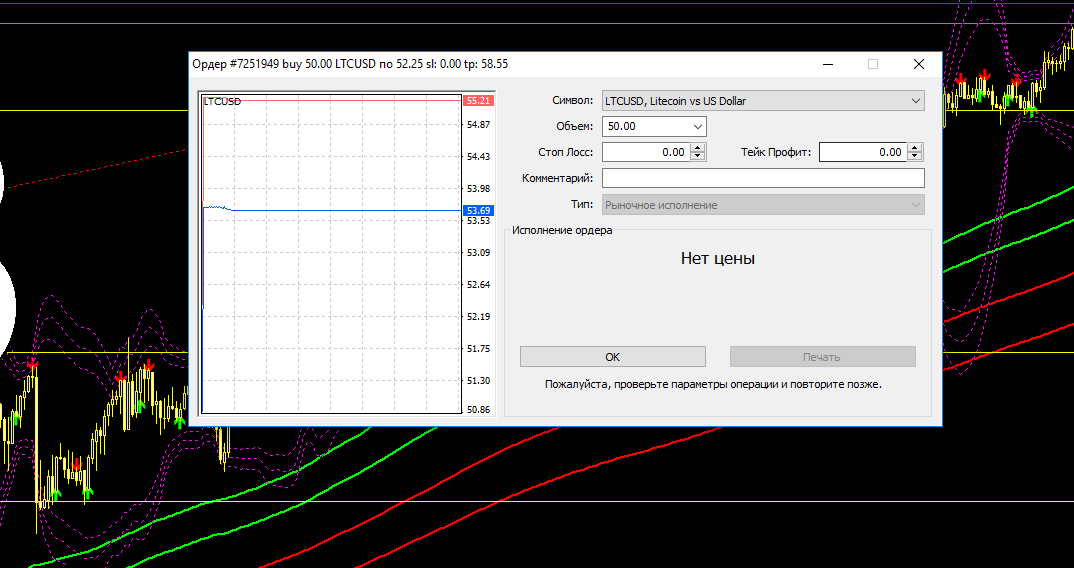1074x568 pixels.
Task: Click the Исполнение ордера group label
Action: [562, 230]
